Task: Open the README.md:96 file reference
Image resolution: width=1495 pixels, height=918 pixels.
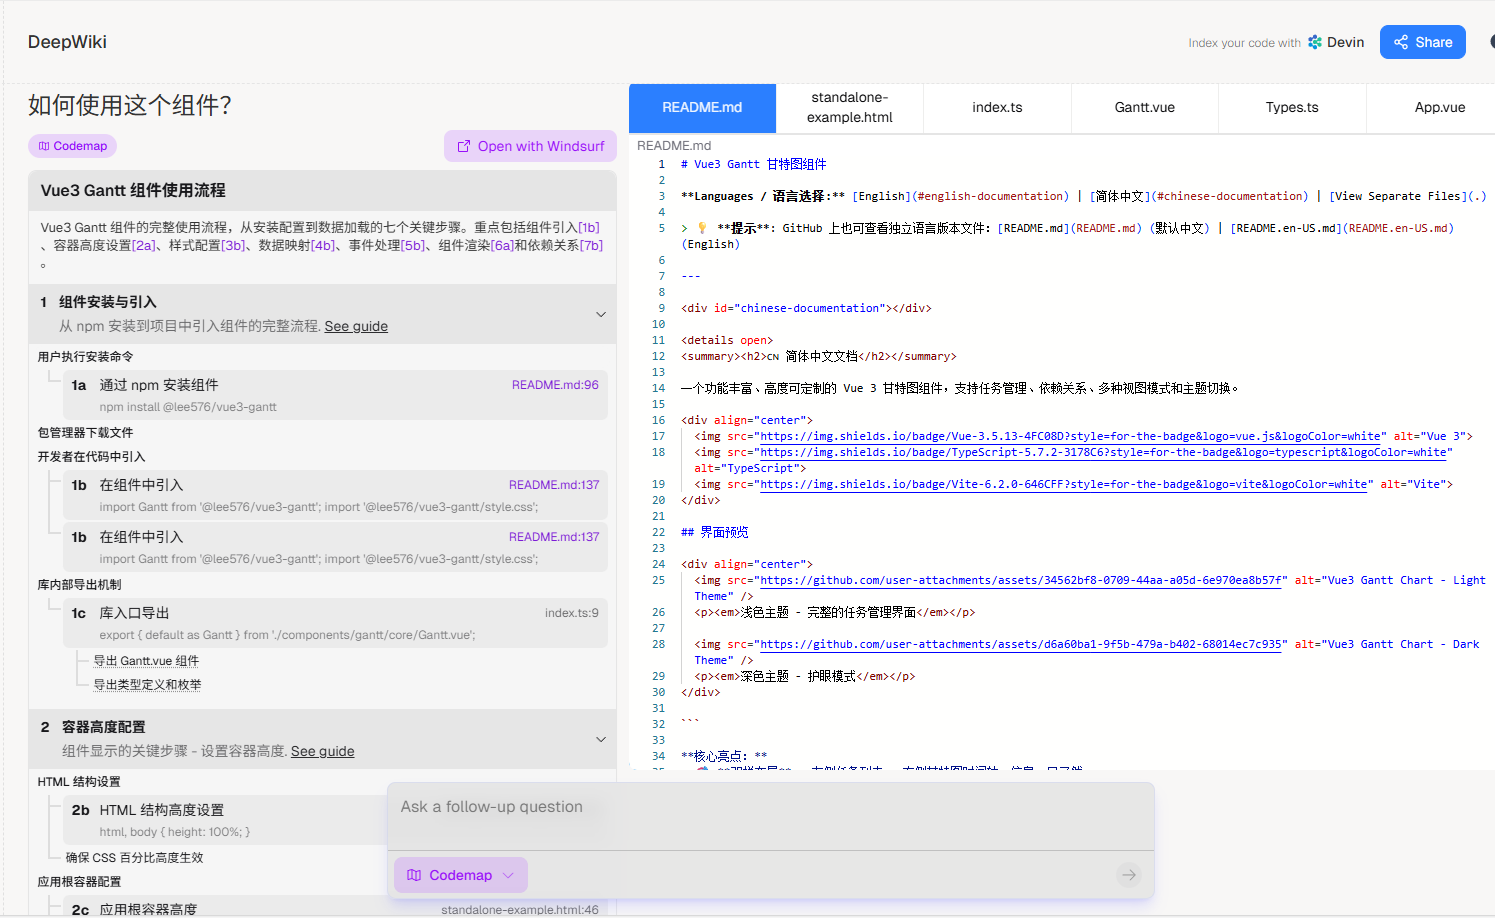Action: coord(555,385)
